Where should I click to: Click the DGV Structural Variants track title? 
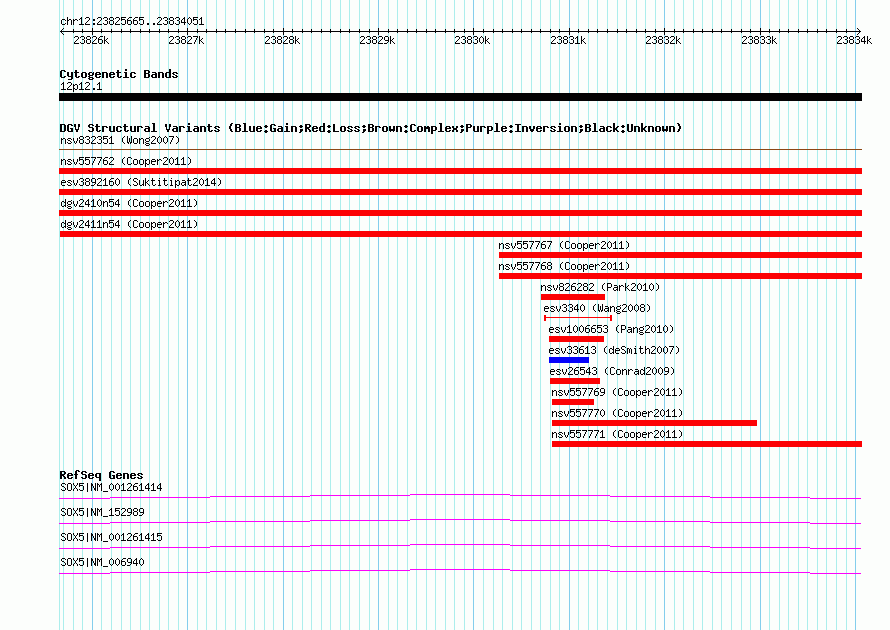[x=371, y=128]
